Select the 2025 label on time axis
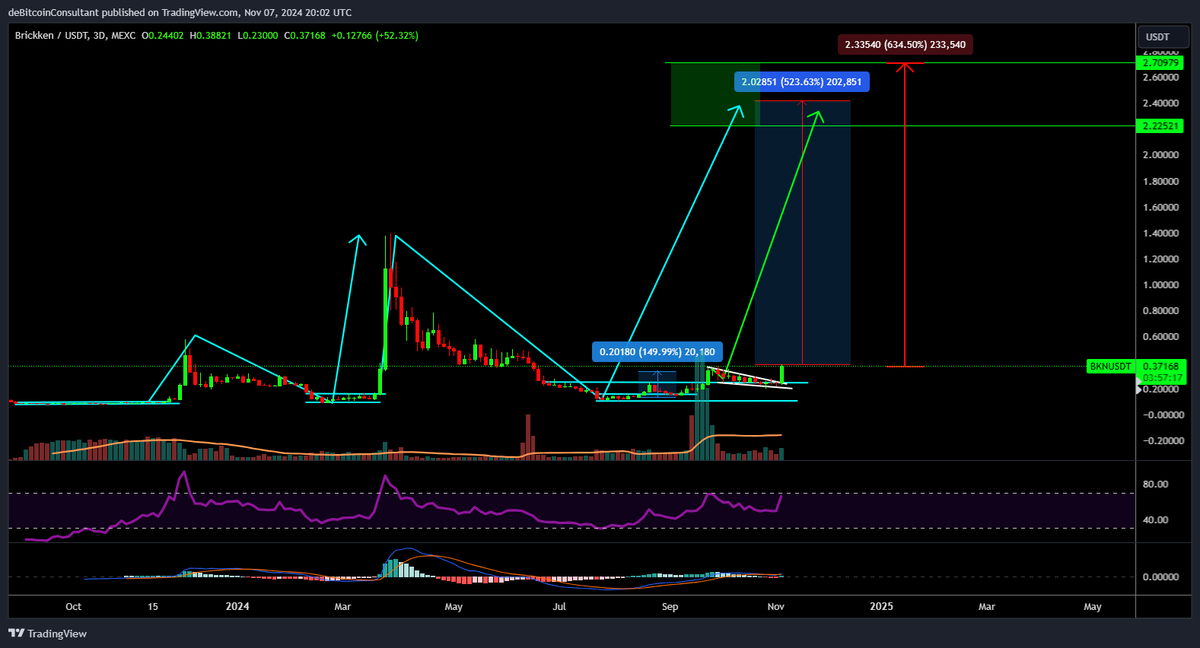The image size is (1200, 648). click(x=881, y=606)
